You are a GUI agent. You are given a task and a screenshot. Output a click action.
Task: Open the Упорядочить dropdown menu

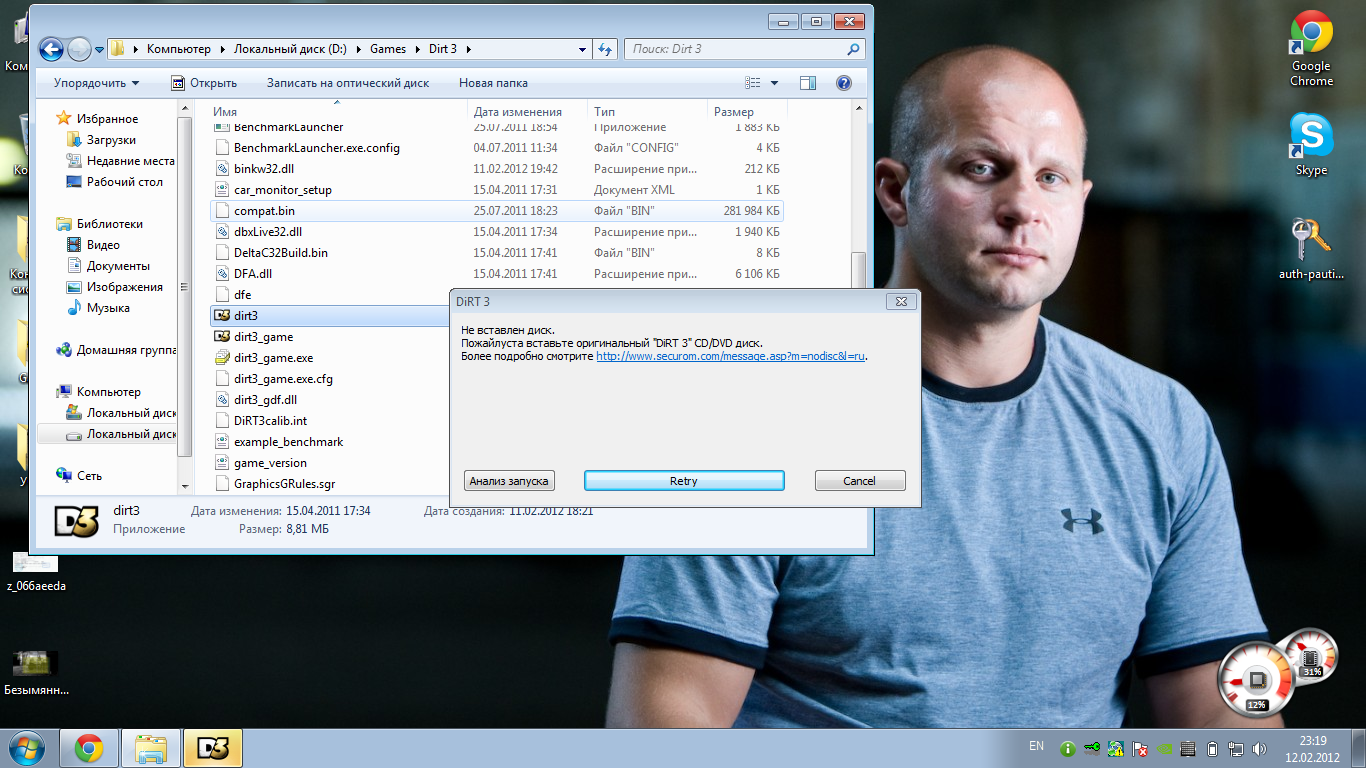click(97, 83)
